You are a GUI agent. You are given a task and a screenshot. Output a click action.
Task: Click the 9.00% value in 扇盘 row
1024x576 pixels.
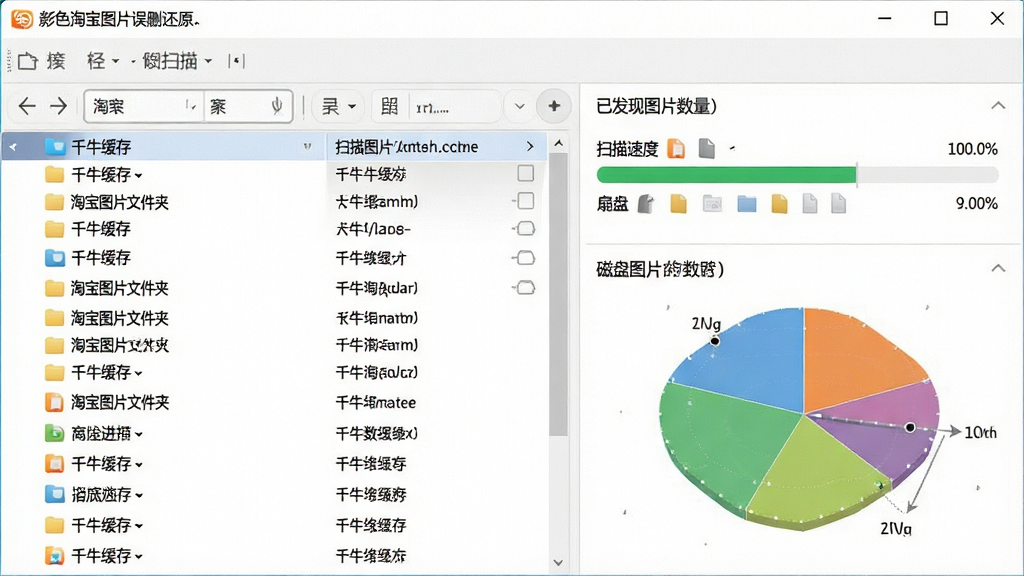[x=976, y=203]
